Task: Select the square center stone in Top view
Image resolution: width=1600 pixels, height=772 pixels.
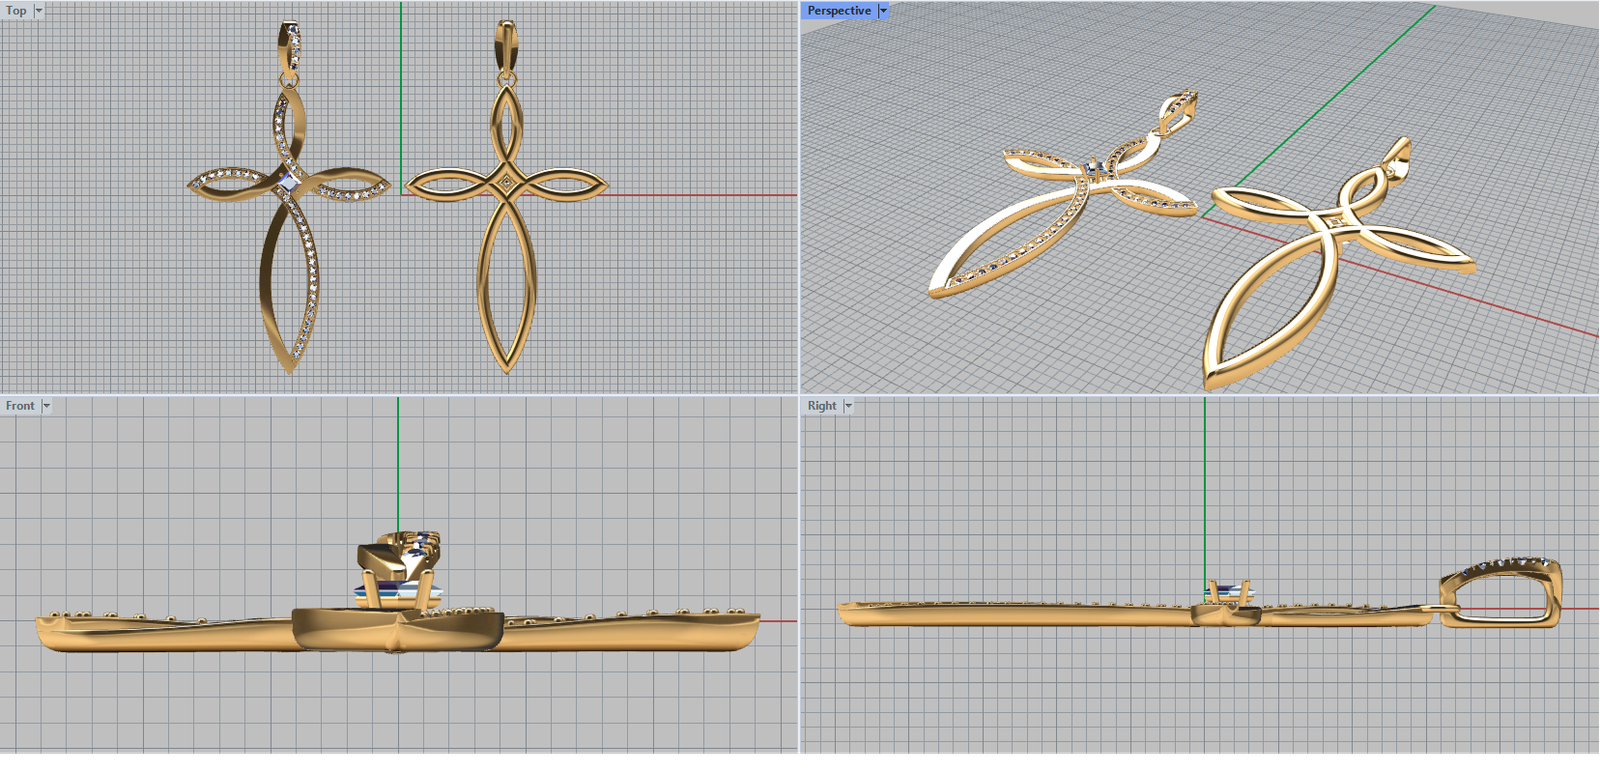Action: pos(289,183)
